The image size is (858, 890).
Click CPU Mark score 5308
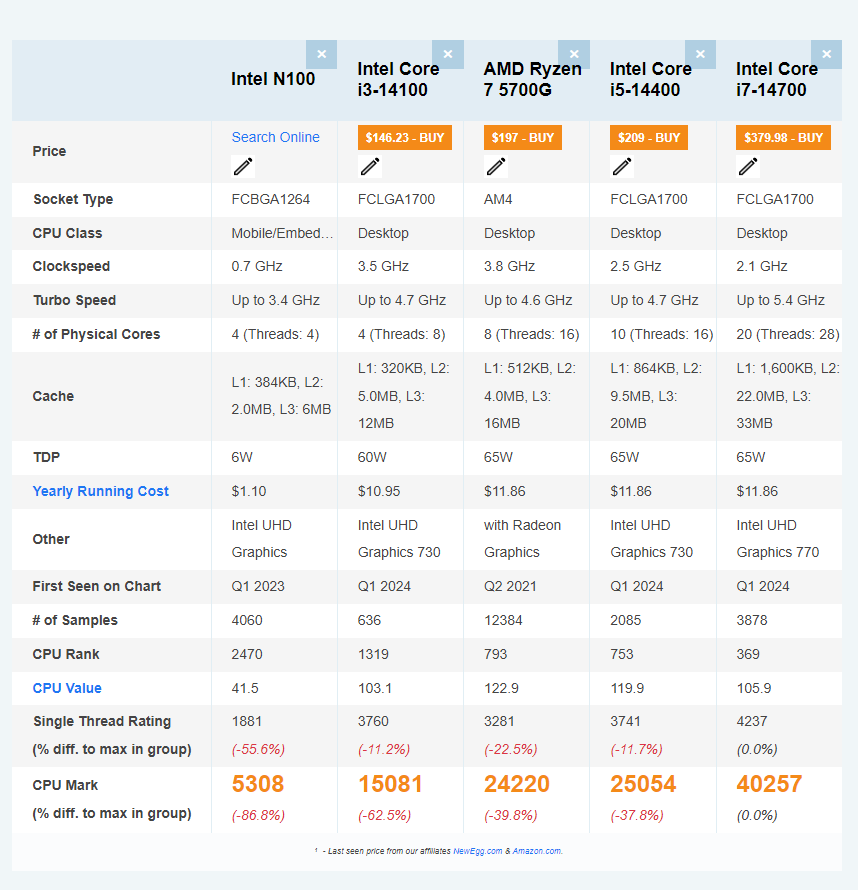(258, 784)
